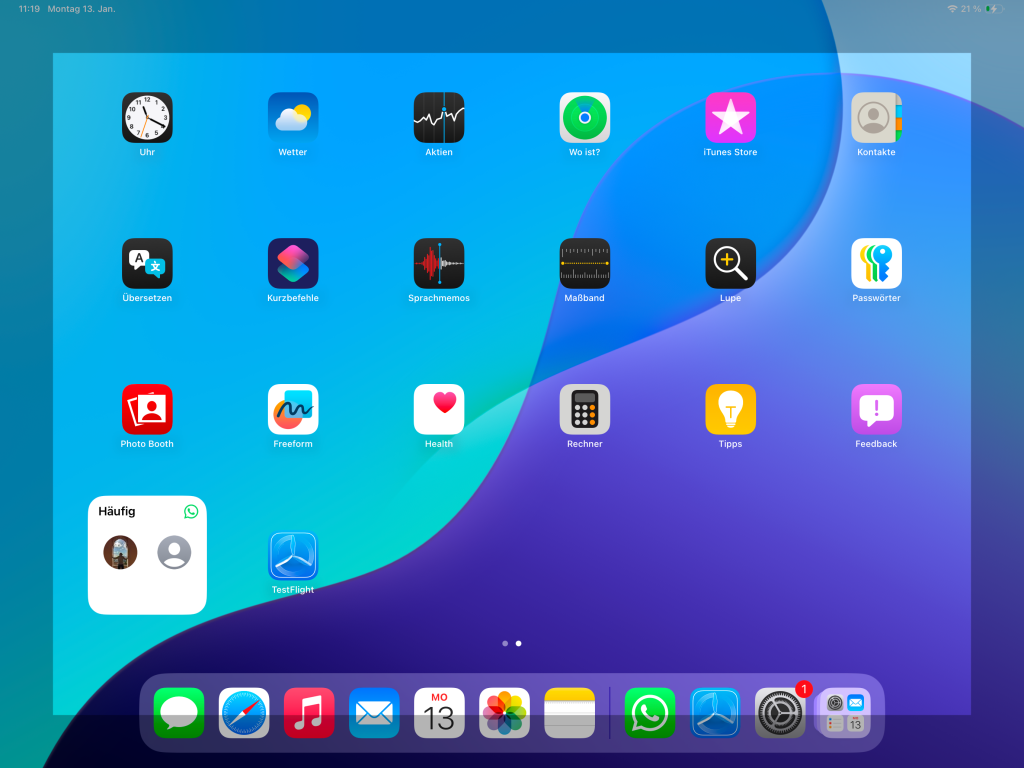Switch to the first home screen page dot

click(x=505, y=643)
